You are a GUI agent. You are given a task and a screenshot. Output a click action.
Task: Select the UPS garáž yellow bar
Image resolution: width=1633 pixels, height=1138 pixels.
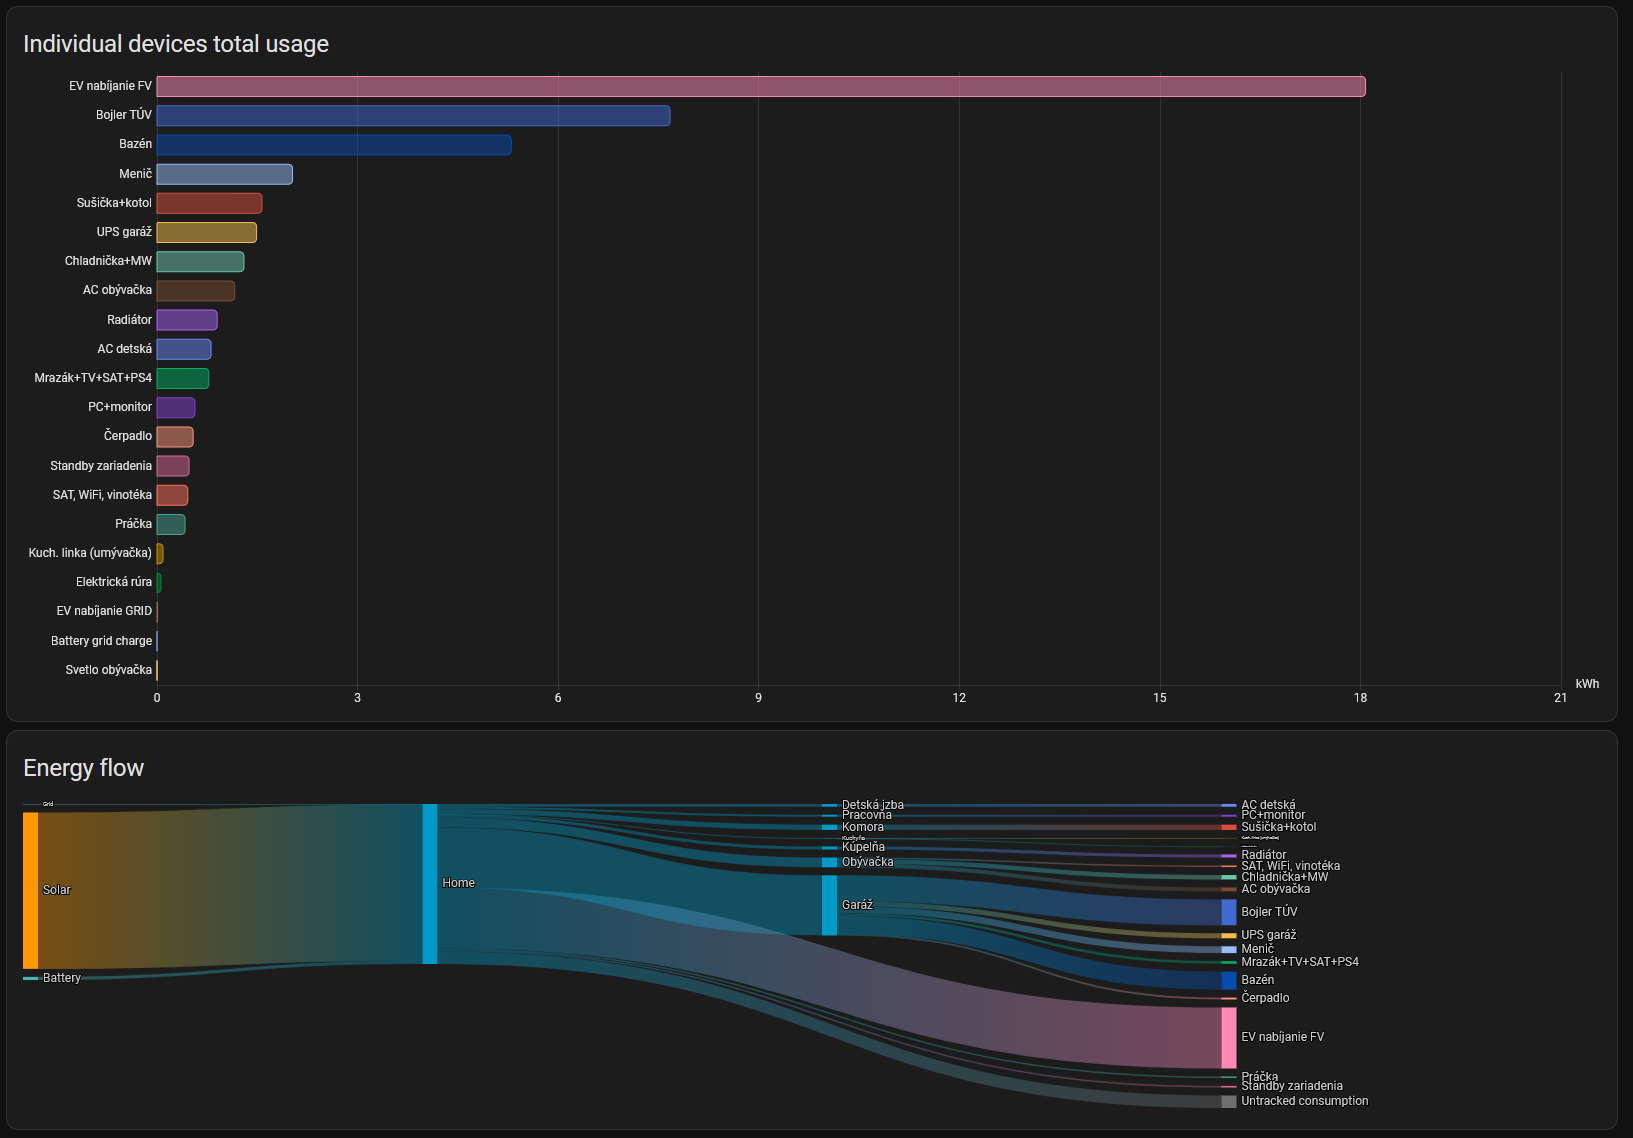(206, 233)
